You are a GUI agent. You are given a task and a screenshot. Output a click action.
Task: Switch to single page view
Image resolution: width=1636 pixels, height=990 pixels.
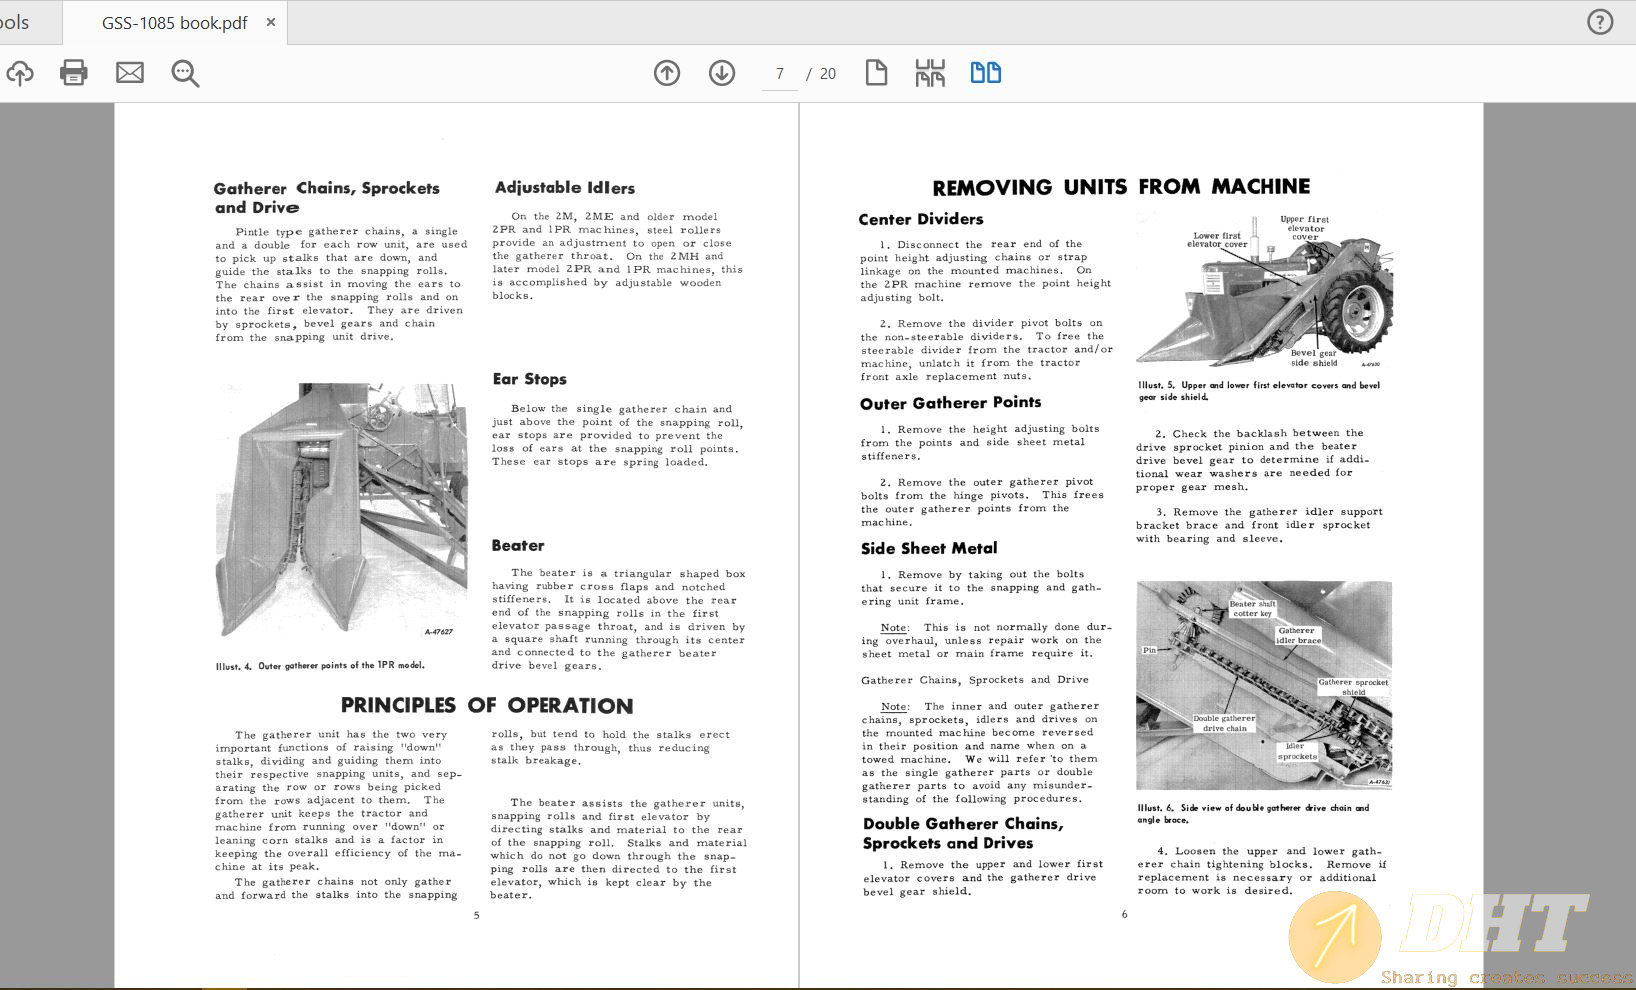pos(876,73)
